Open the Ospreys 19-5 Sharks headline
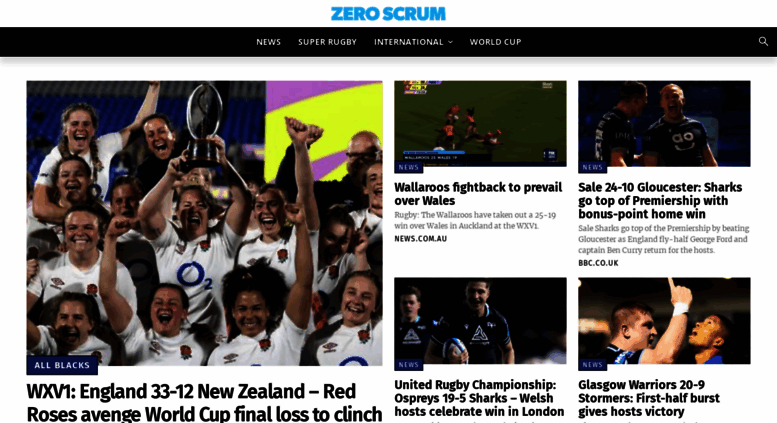This screenshot has width=777, height=423. coord(479,398)
